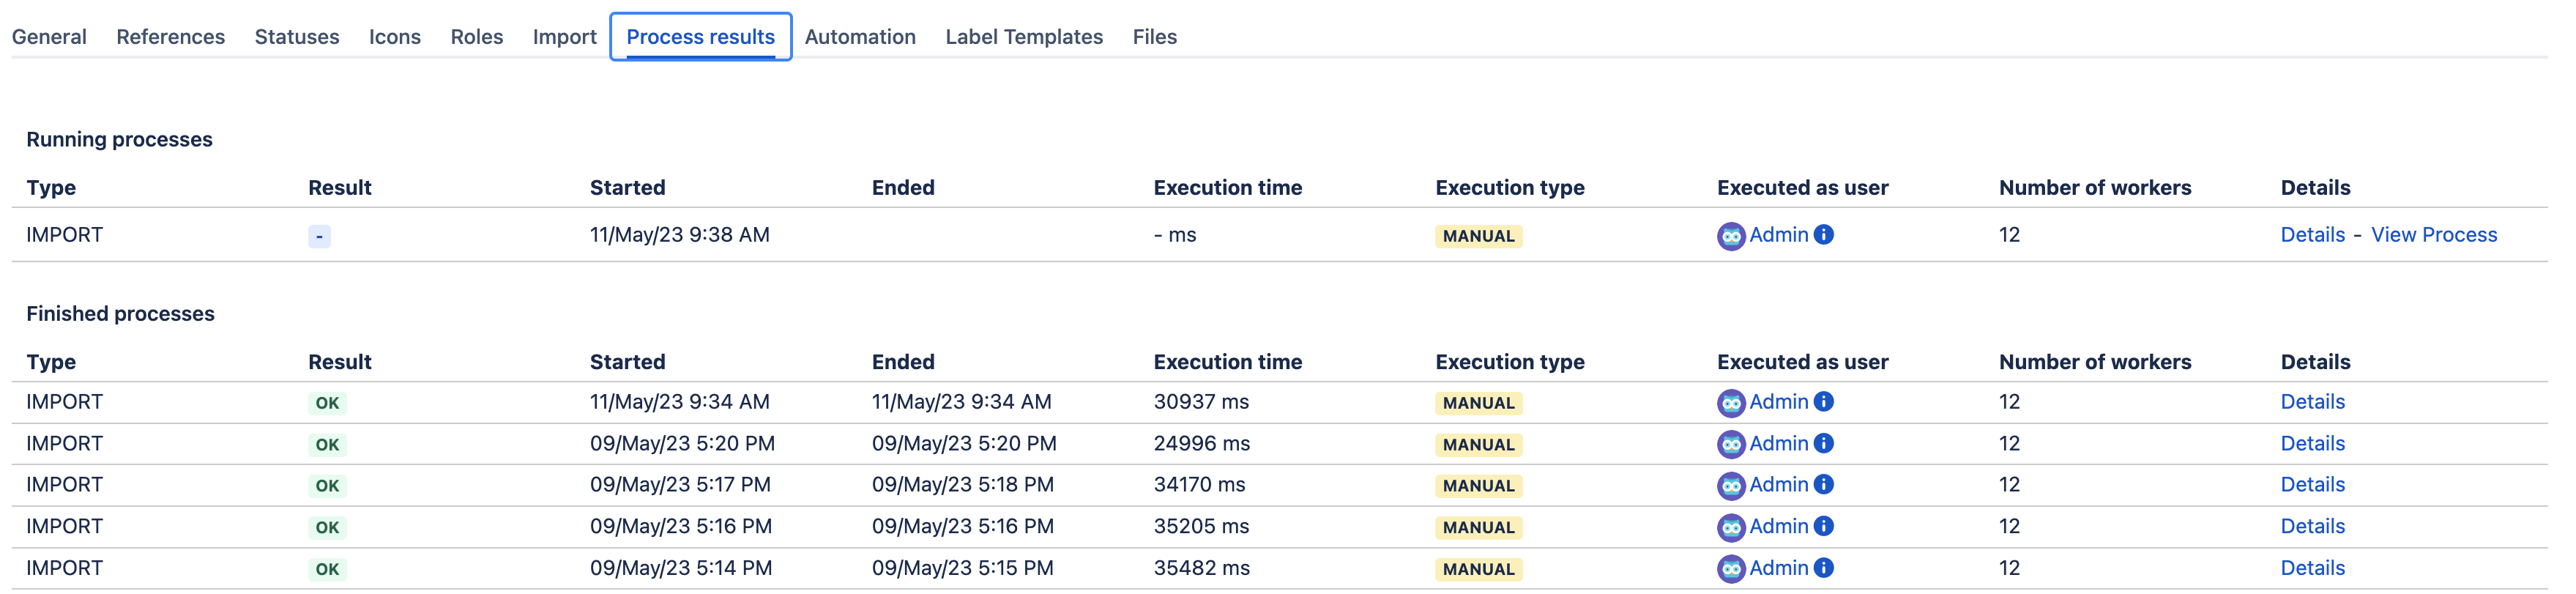Go to the Icons tab
Image resolution: width=2576 pixels, height=594 pixels.
[x=395, y=37]
